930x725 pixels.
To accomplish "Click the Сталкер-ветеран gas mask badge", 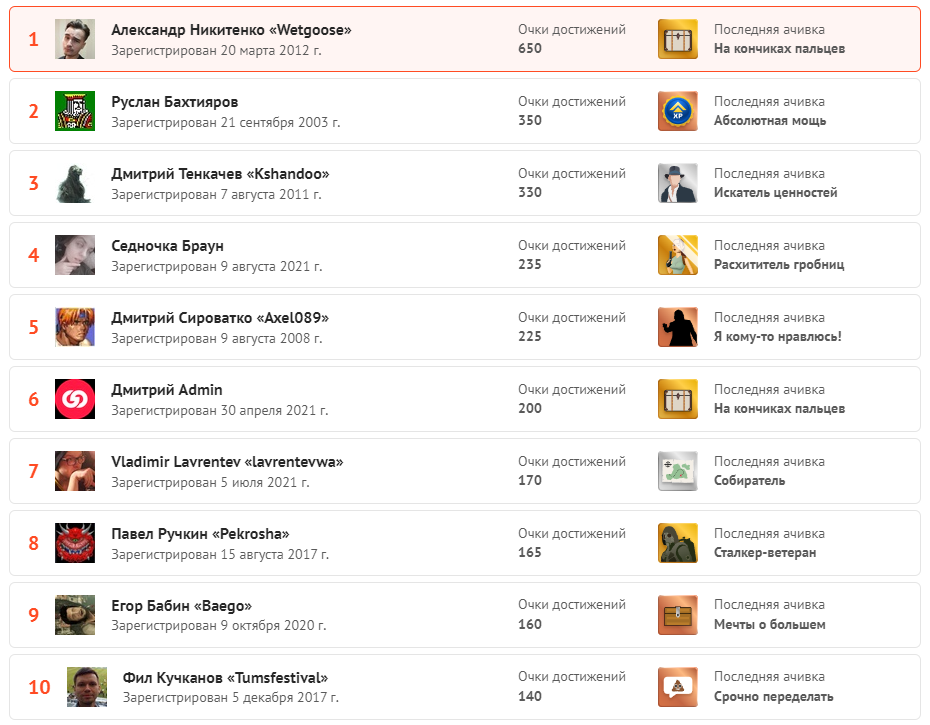I will (x=678, y=543).
